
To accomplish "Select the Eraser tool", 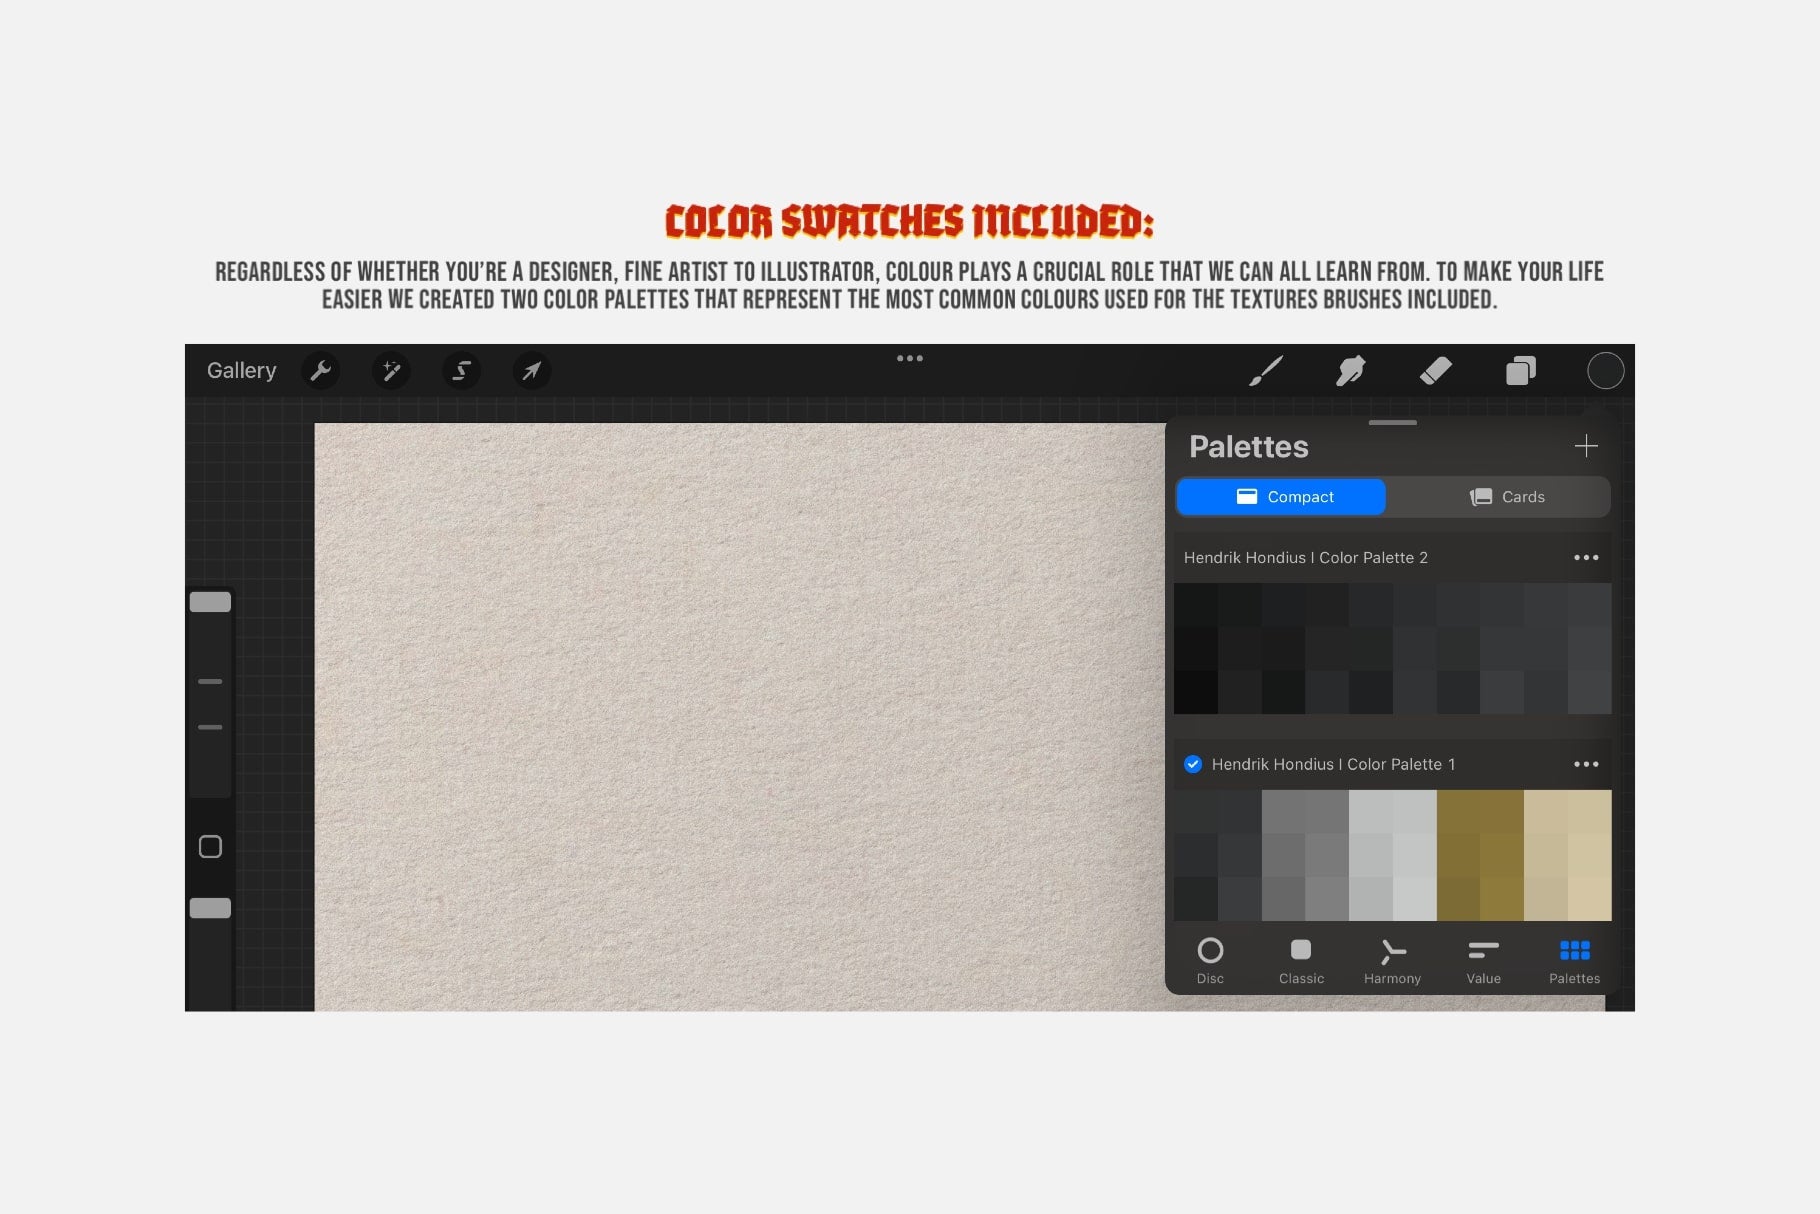I will (1437, 371).
